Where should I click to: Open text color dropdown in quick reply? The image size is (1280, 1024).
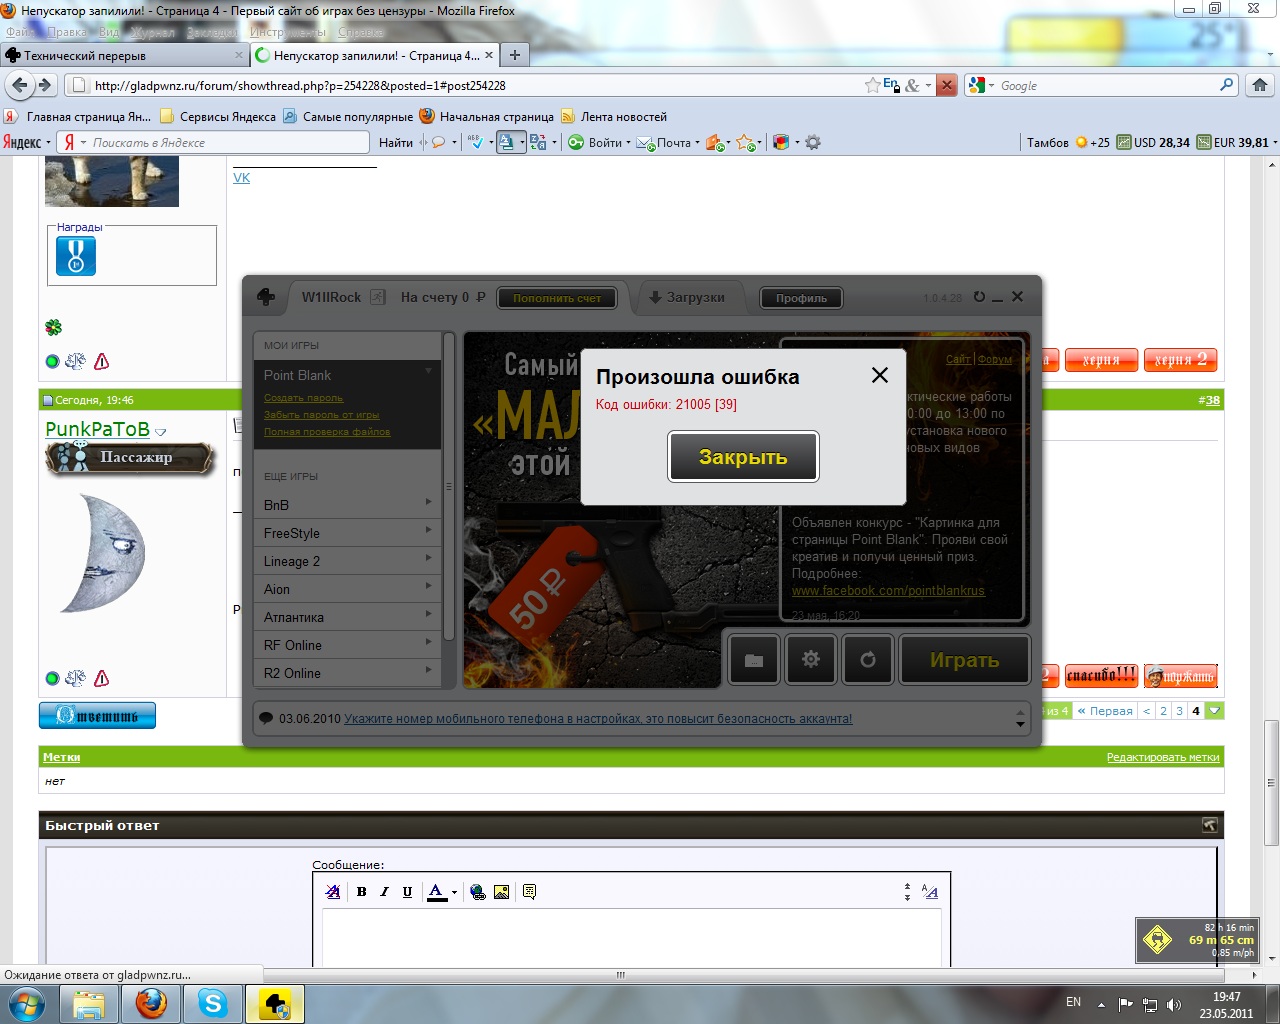point(454,892)
